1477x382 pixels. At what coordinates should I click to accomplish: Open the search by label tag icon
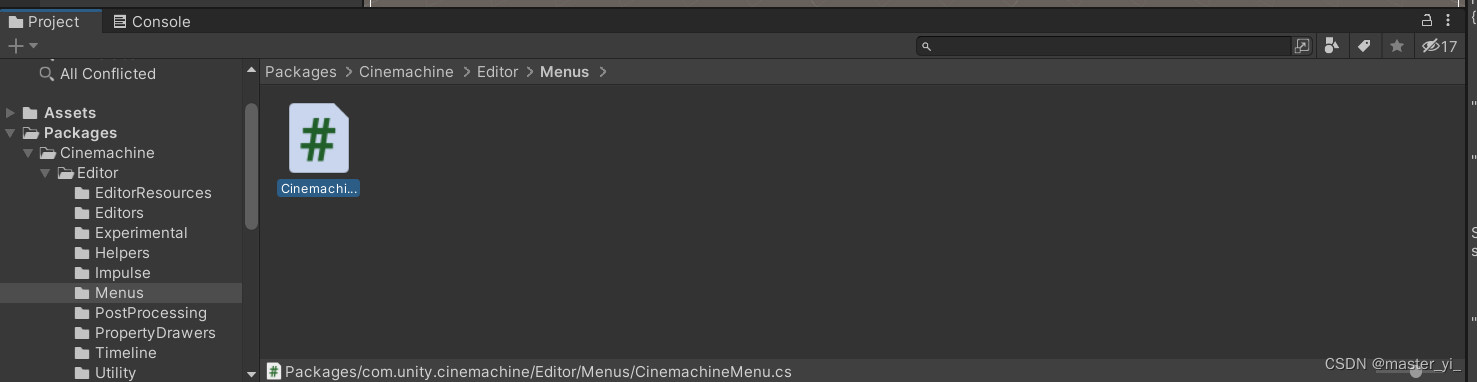pos(1364,46)
